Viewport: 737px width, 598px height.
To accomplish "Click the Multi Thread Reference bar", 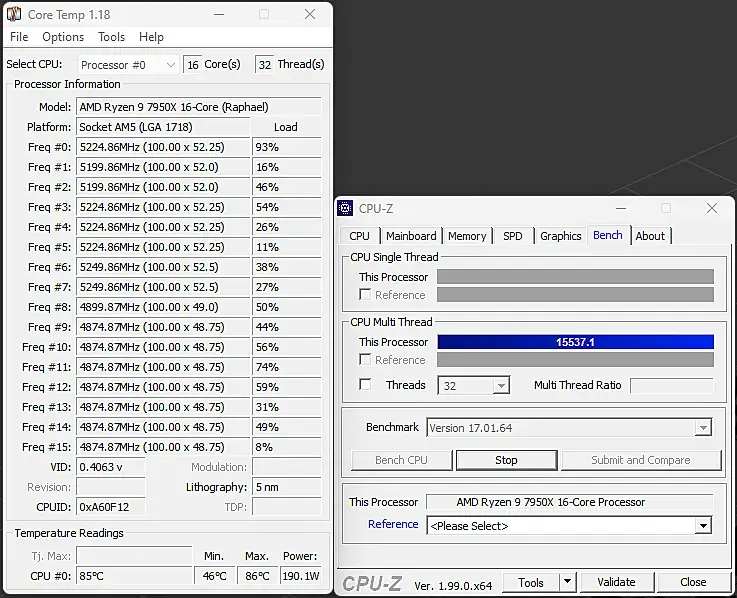I will [x=575, y=360].
